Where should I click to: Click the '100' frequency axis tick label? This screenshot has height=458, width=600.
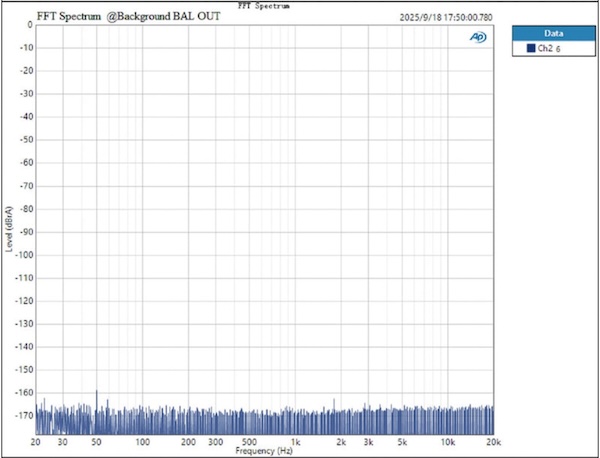coord(143,442)
